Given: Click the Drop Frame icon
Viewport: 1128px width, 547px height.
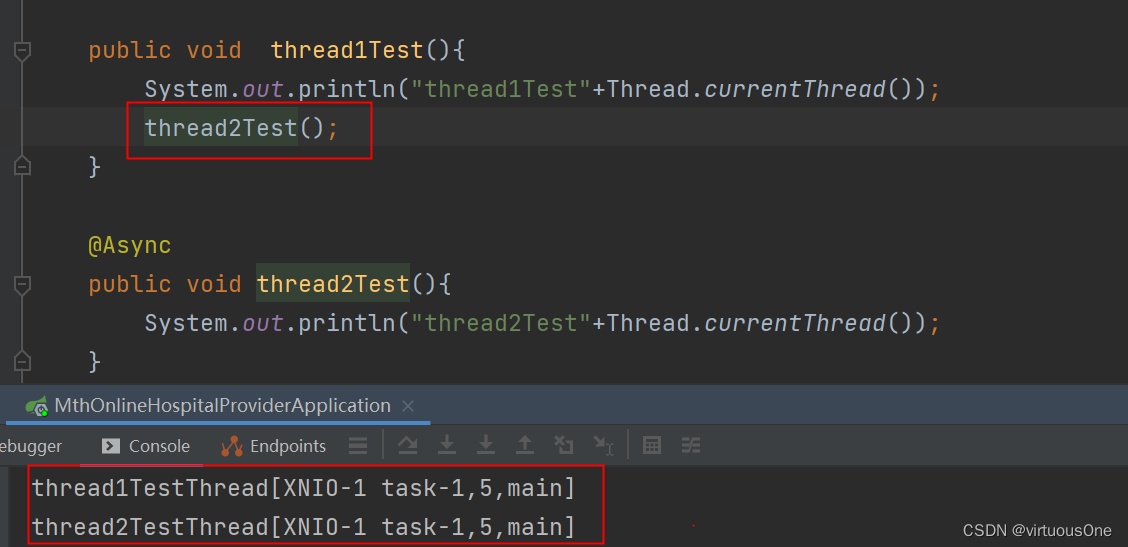Looking at the screenshot, I should click(564, 446).
